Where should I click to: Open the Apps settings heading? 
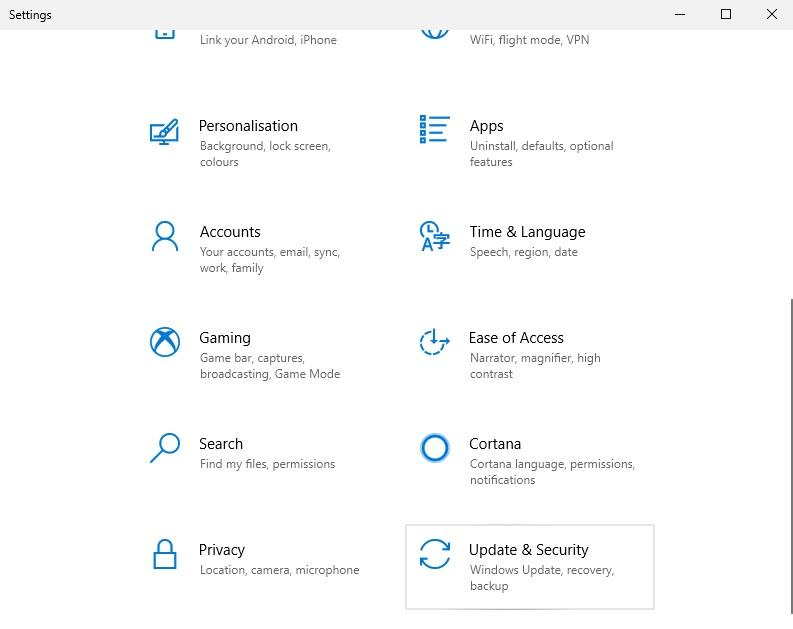coord(487,126)
